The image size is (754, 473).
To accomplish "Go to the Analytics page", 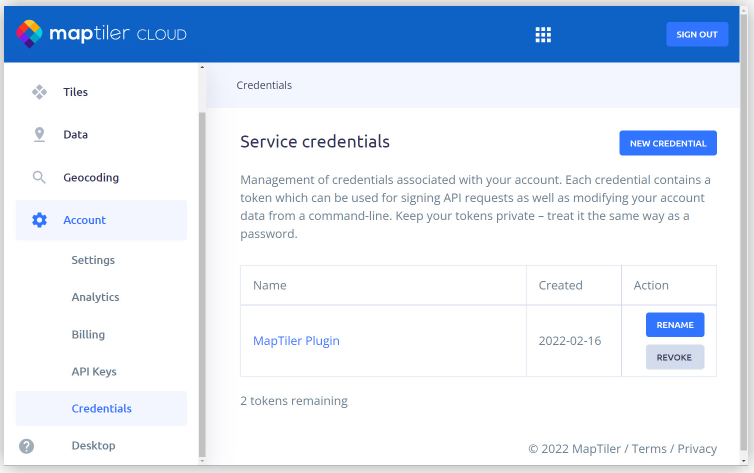I will [95, 297].
